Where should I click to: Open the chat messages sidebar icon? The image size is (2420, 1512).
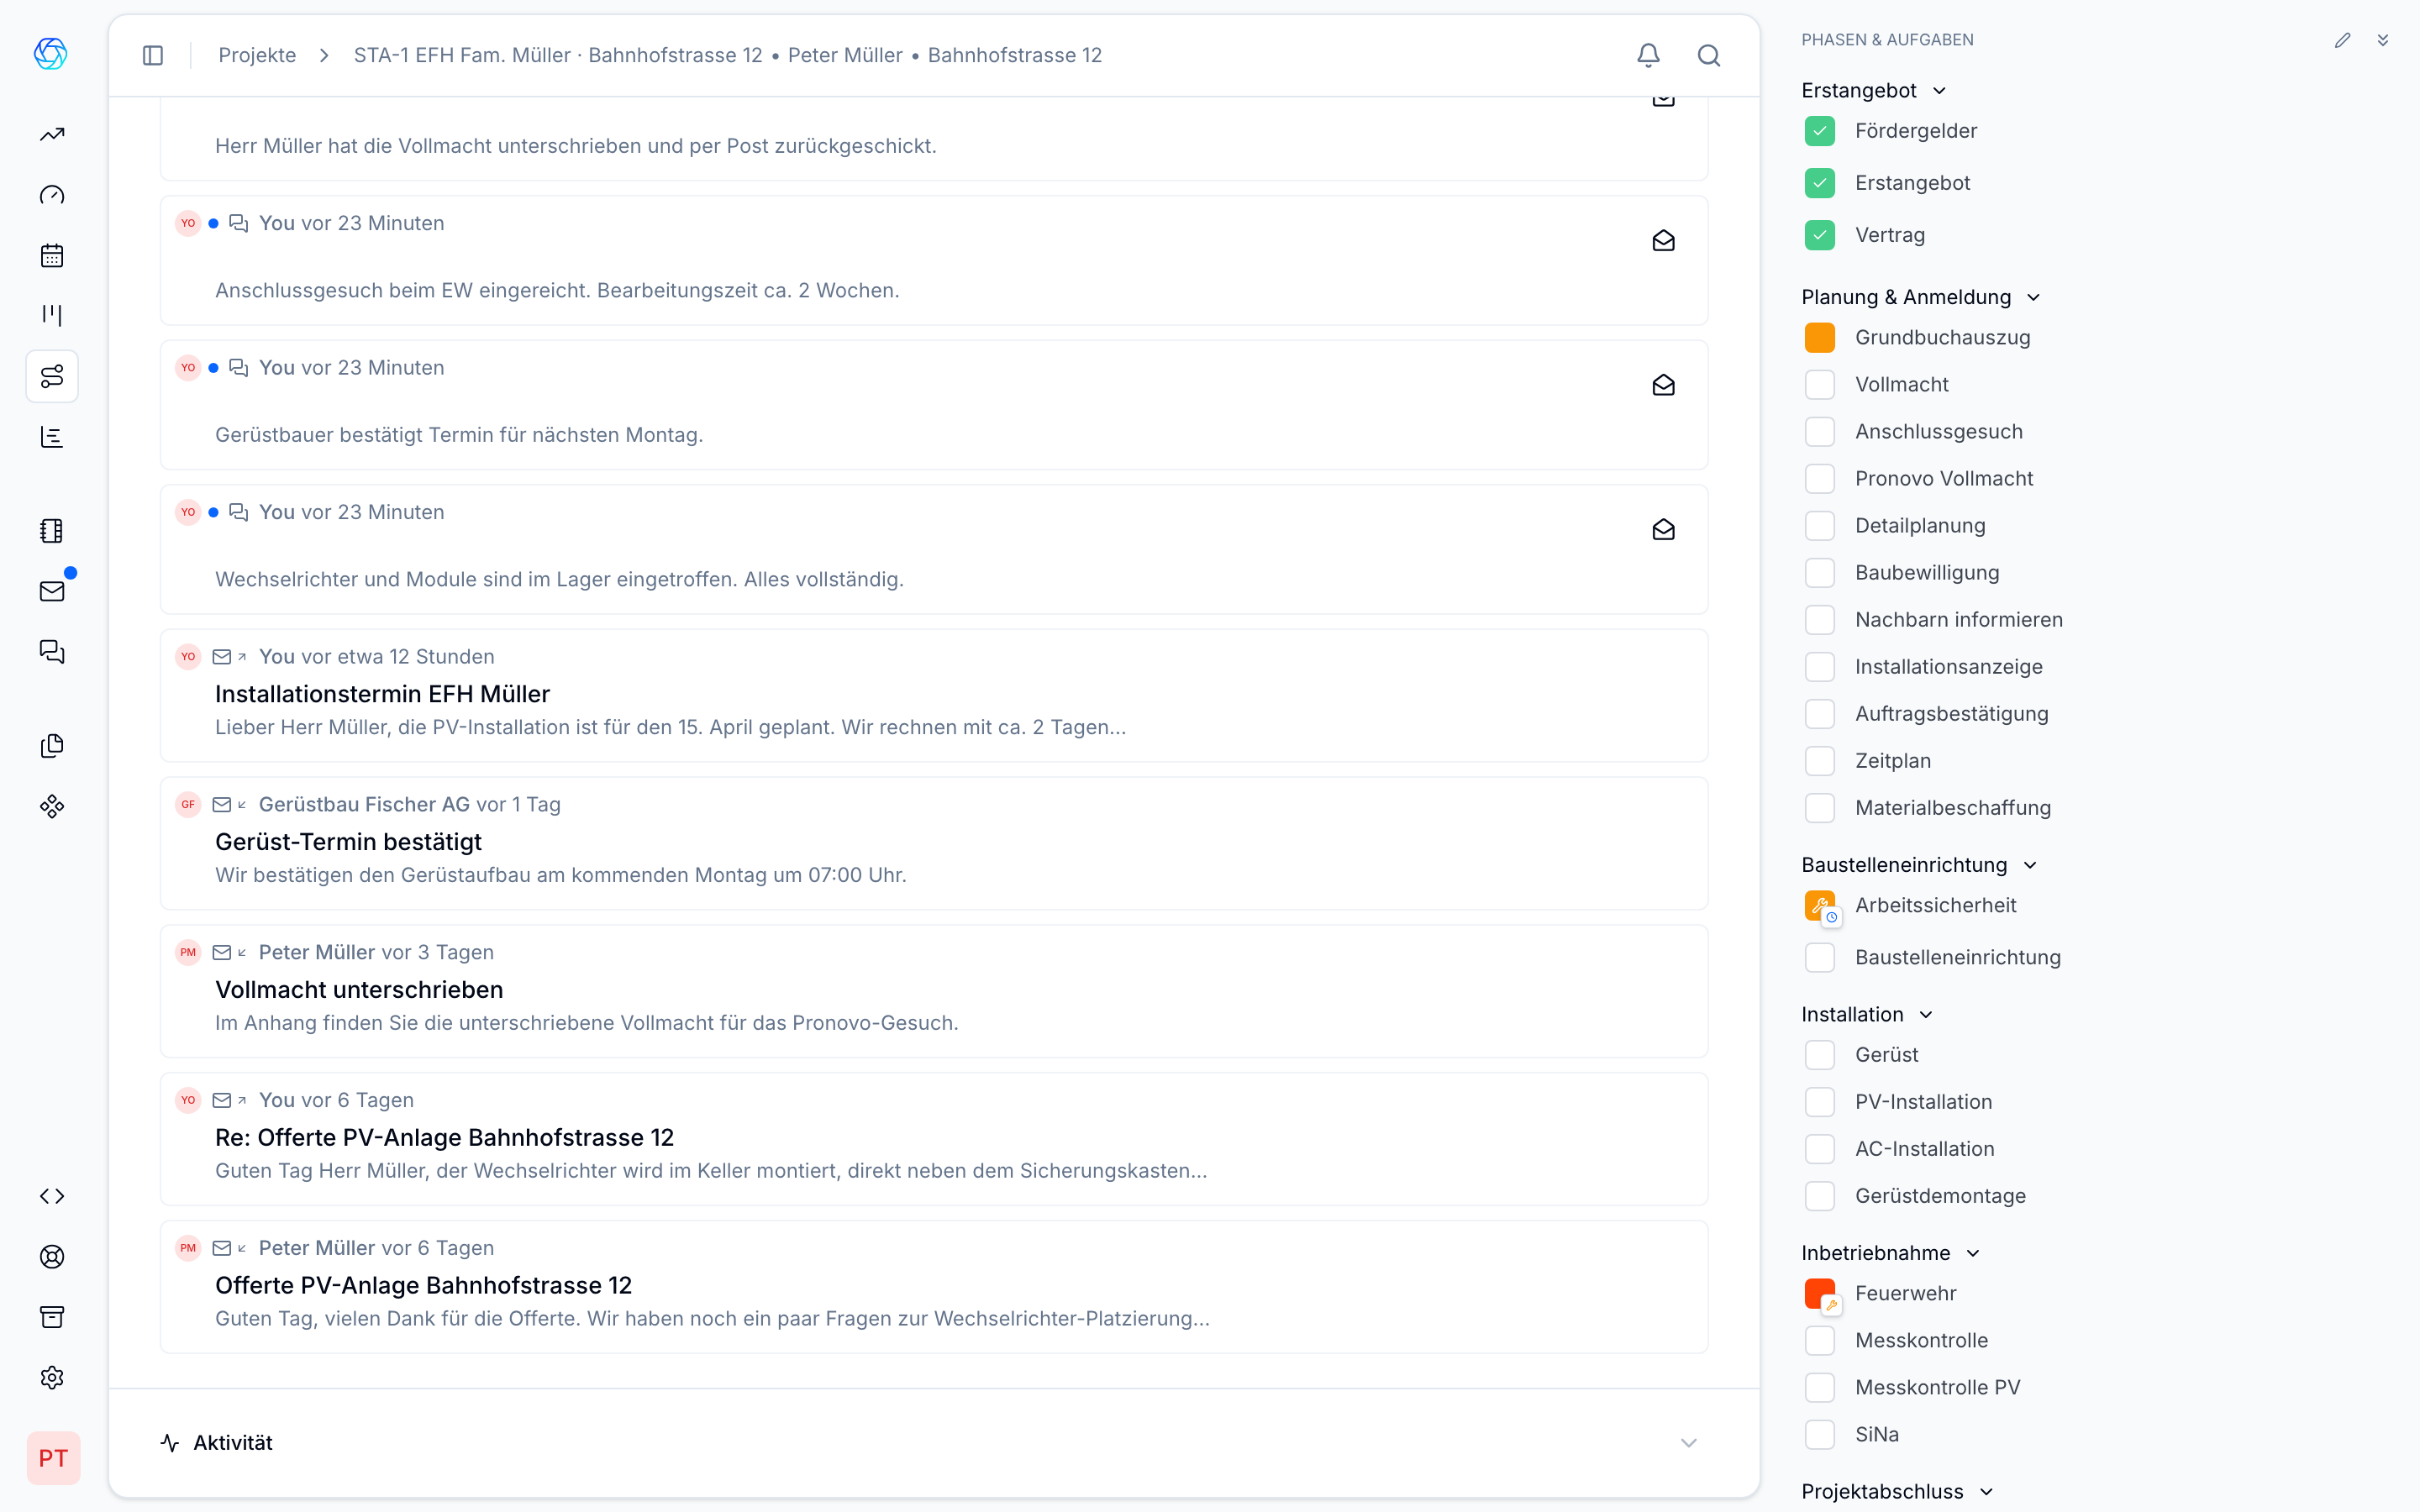pyautogui.click(x=52, y=652)
